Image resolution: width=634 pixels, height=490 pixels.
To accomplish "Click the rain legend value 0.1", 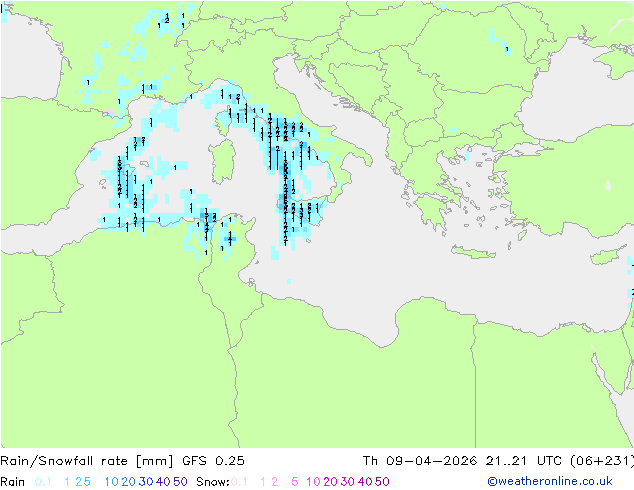I will click(43, 482).
